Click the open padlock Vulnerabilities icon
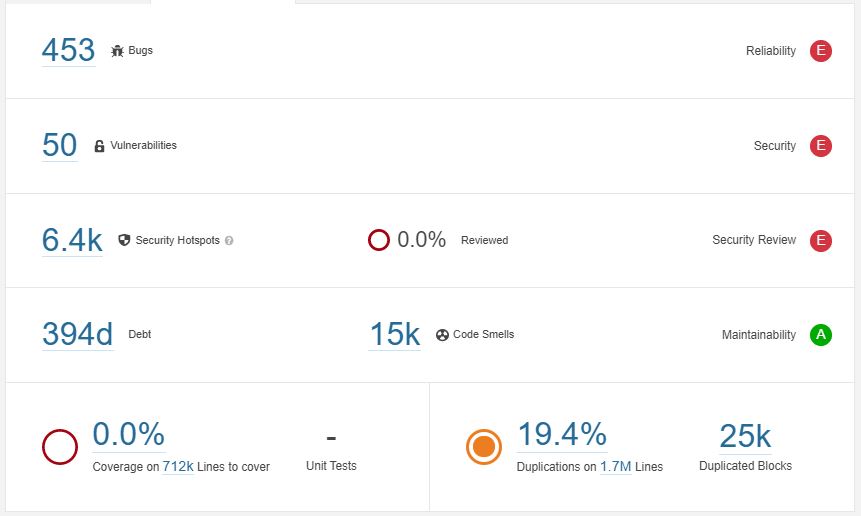 (x=99, y=146)
